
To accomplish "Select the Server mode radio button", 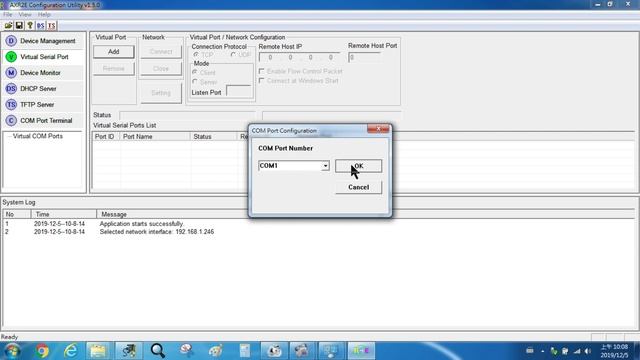I will click(195, 82).
